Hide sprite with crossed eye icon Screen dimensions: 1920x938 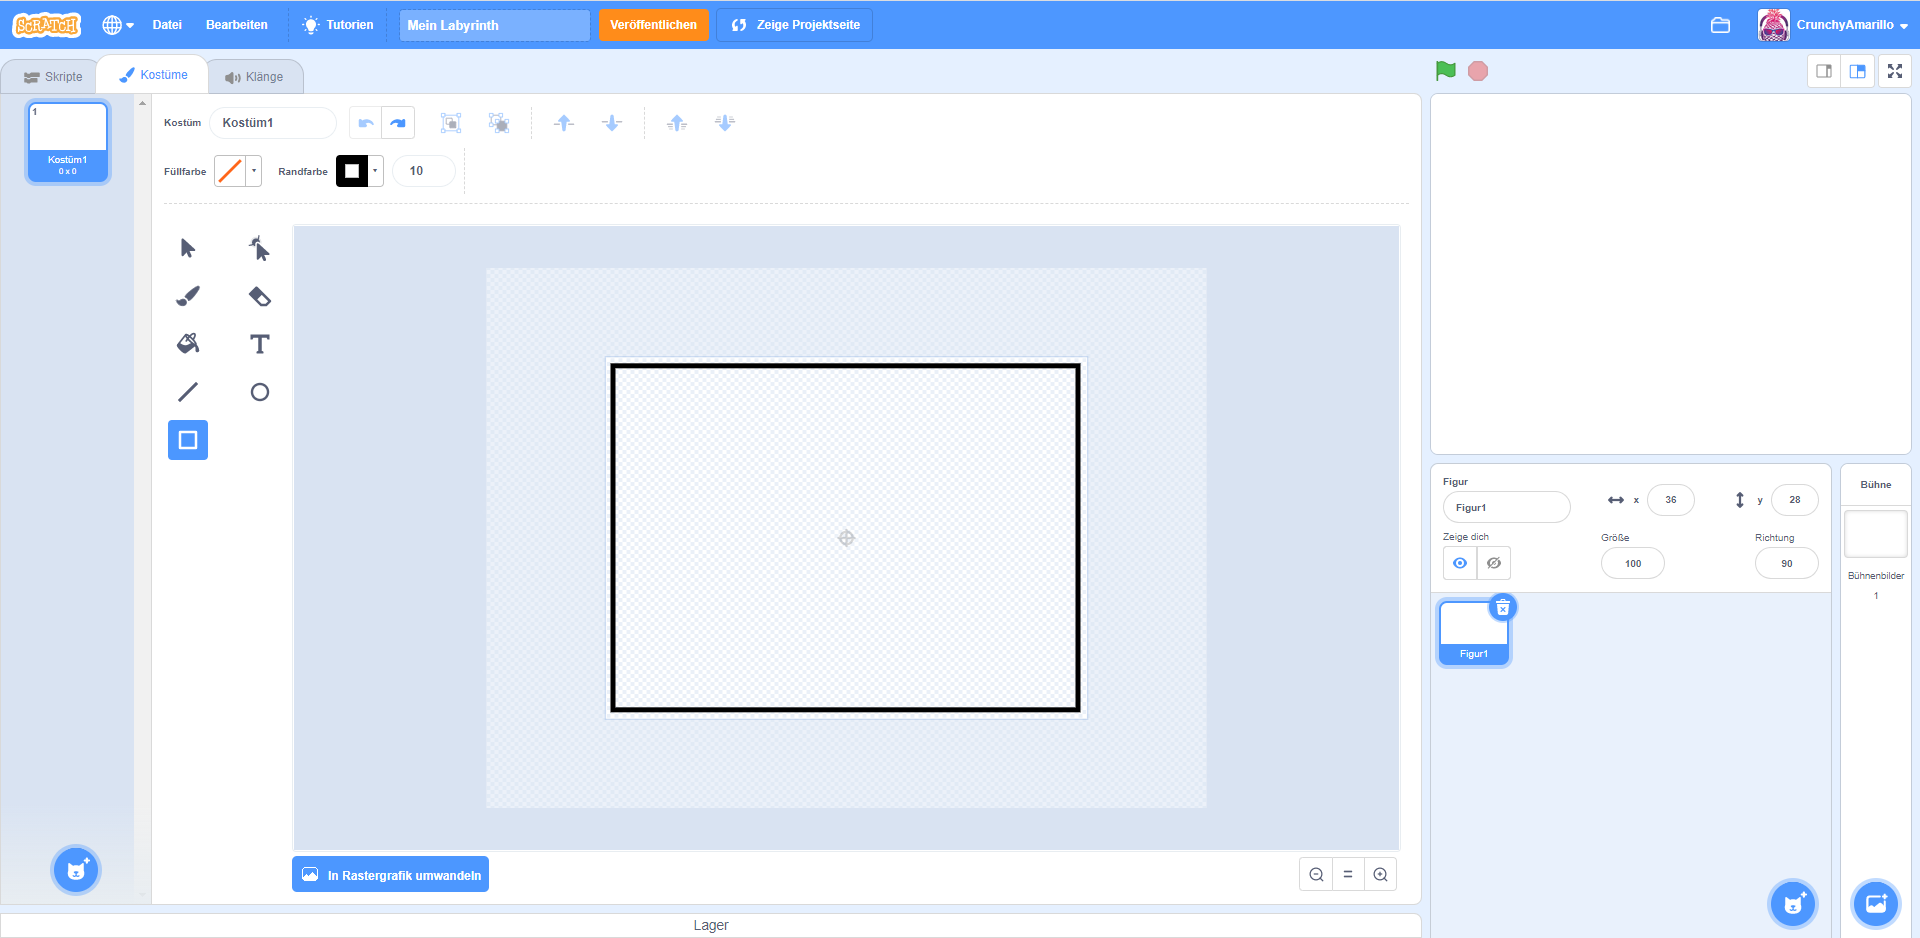coord(1494,563)
